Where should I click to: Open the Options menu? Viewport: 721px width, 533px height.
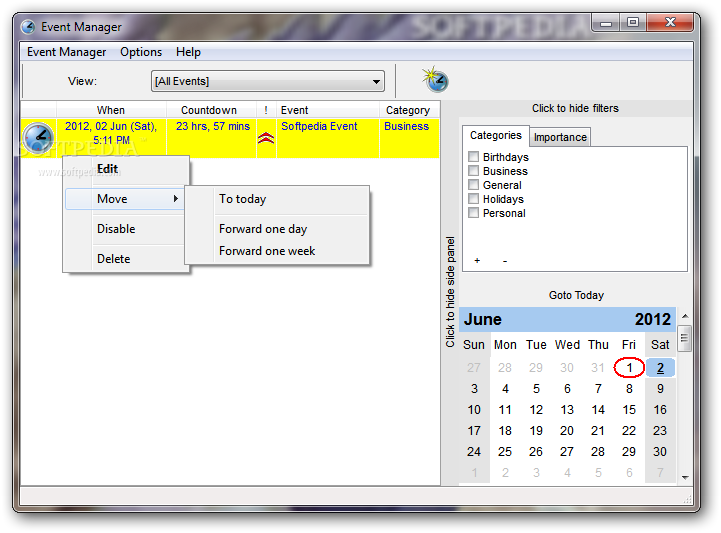(x=141, y=52)
